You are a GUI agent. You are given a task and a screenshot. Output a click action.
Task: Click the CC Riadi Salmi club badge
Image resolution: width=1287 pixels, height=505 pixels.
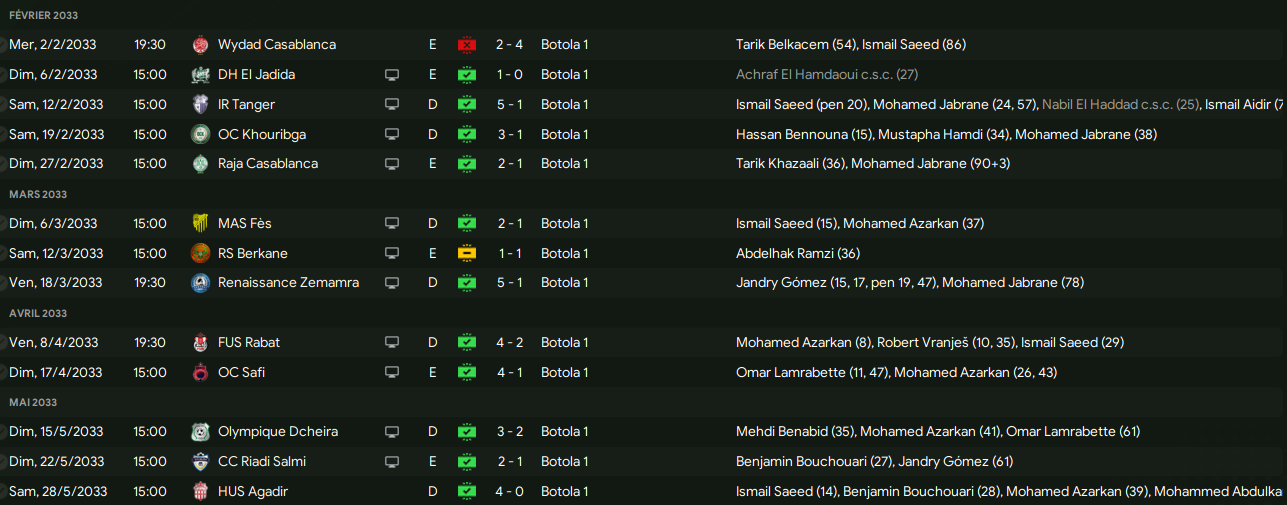(x=200, y=462)
